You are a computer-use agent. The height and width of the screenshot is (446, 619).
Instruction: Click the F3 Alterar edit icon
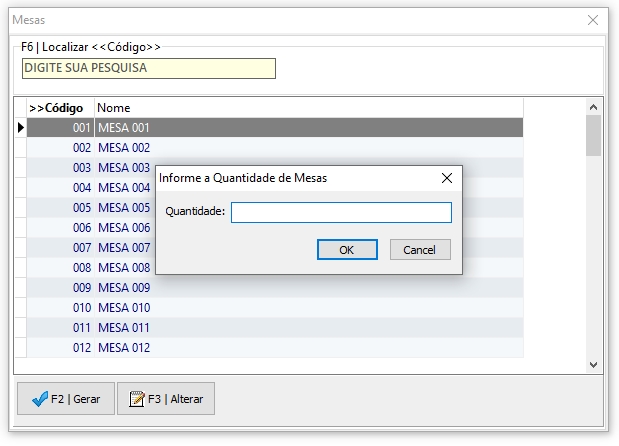point(137,399)
